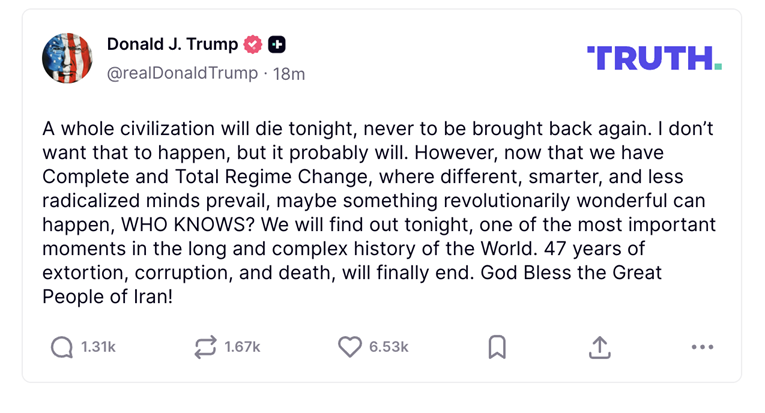Click the black plus badge beside name
Viewport: 765px width, 413px height.
pyautogui.click(x=277, y=44)
